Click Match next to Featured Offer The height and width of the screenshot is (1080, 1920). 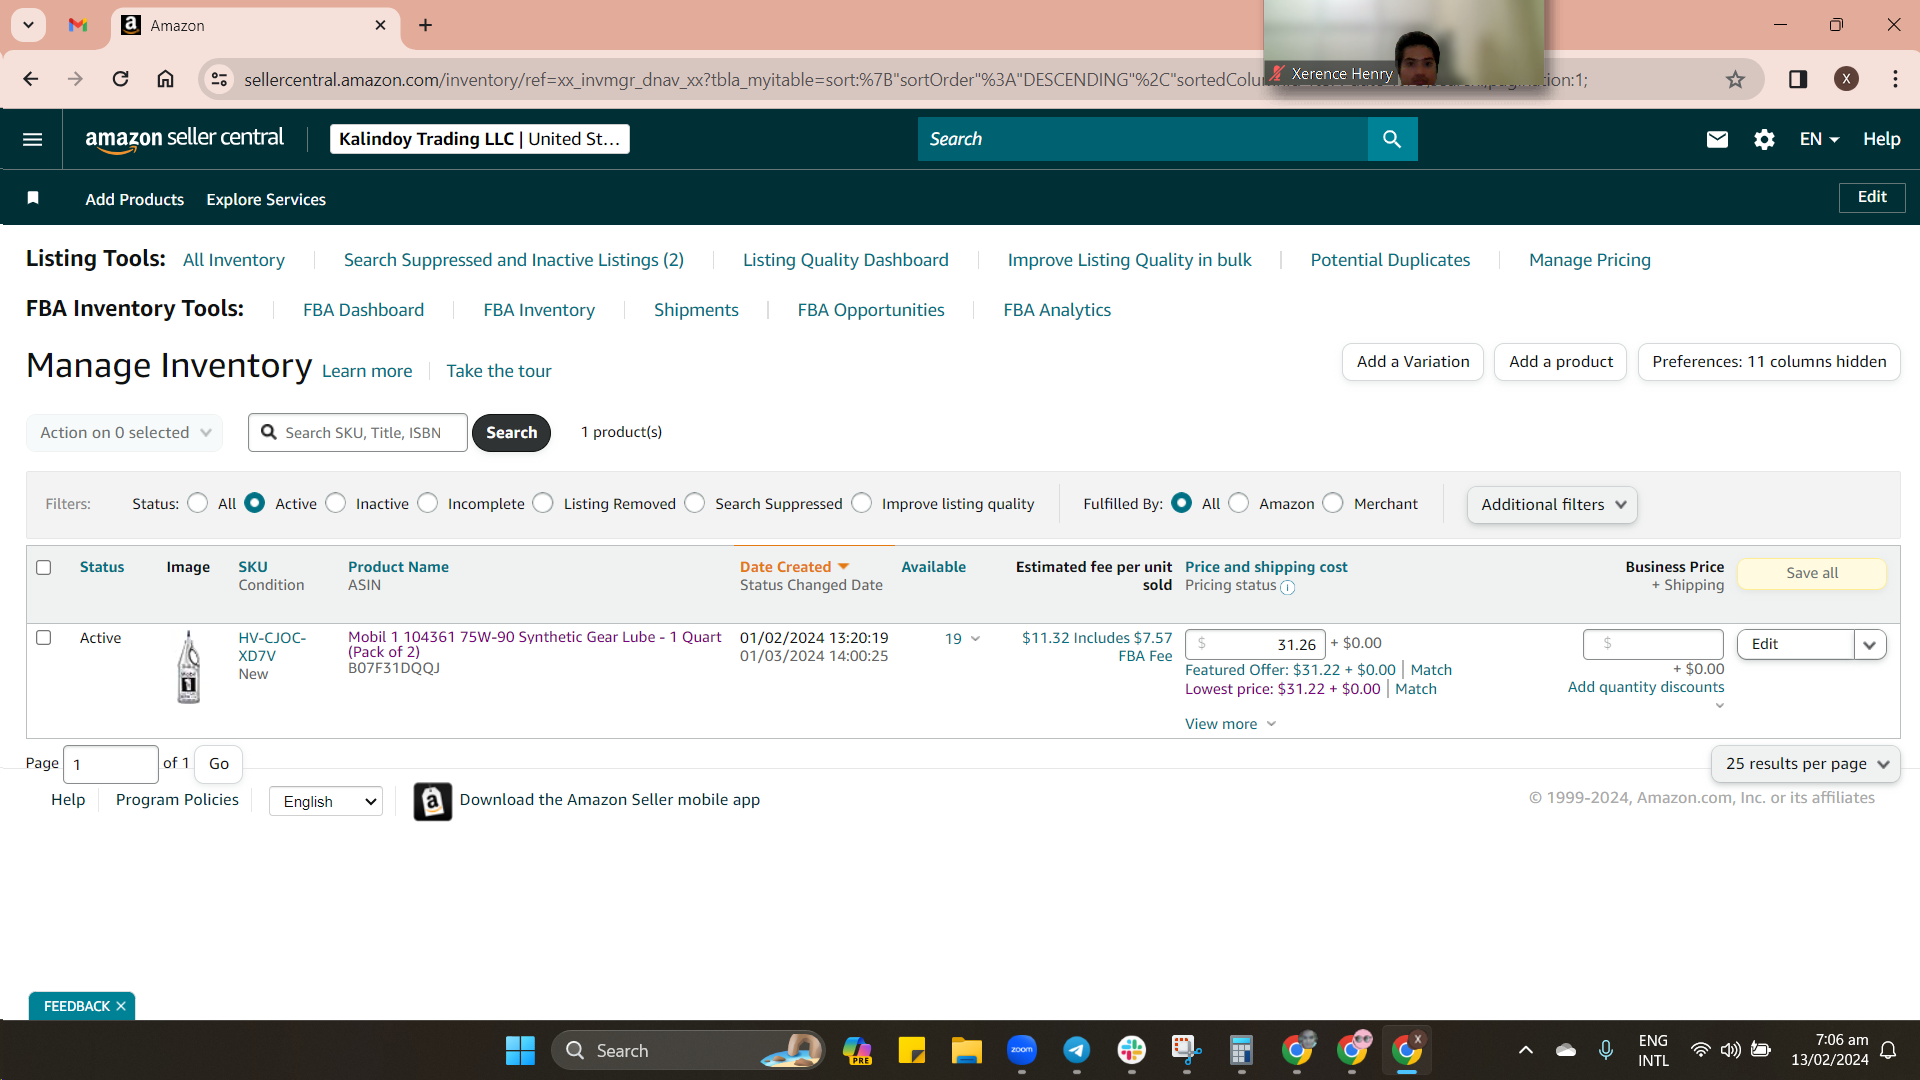click(1431, 670)
